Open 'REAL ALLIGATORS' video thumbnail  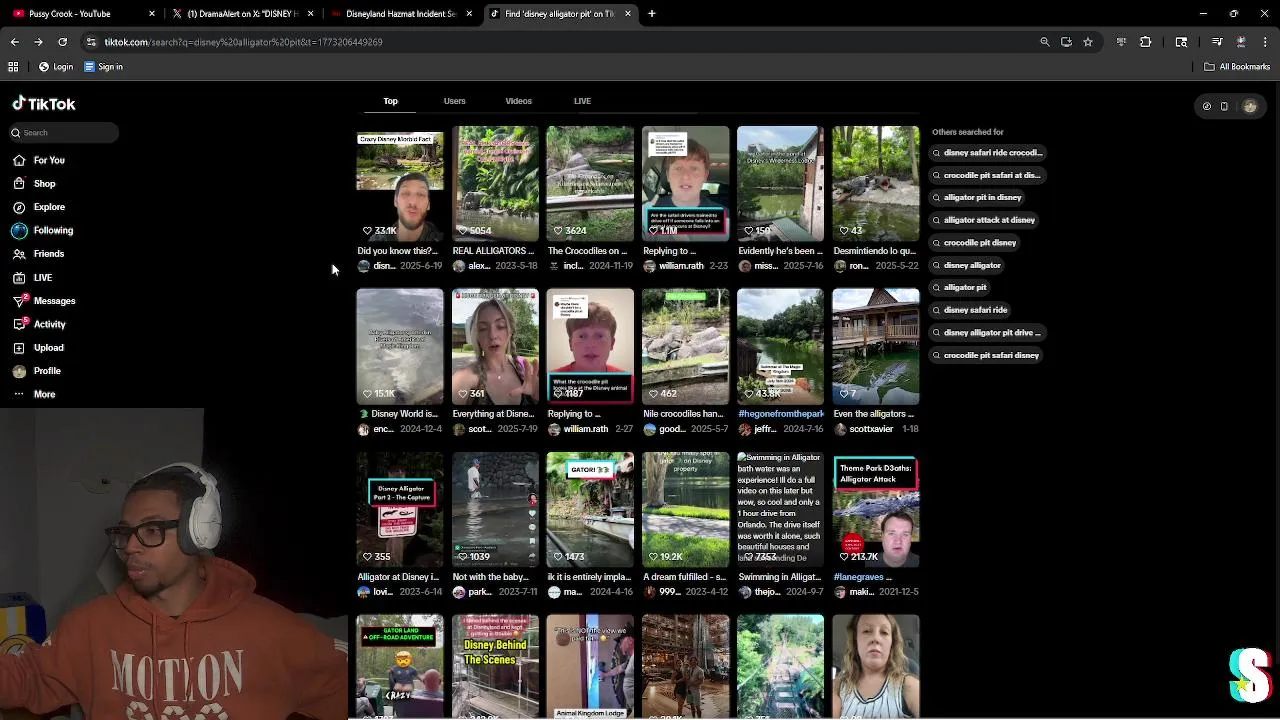(x=495, y=184)
